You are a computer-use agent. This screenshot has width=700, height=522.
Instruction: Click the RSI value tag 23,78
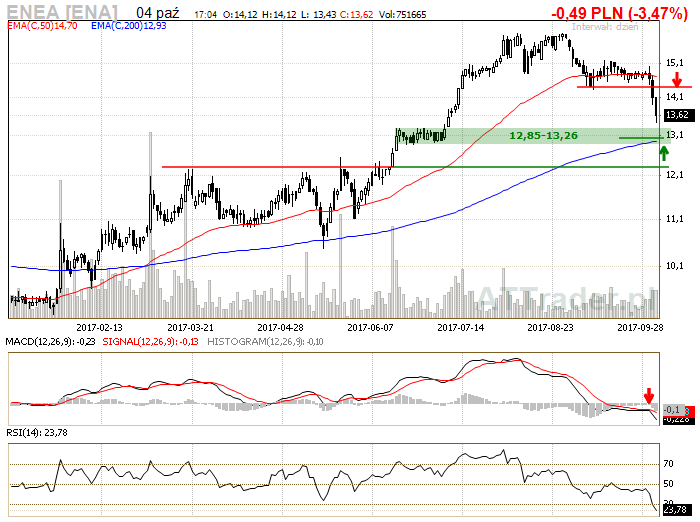[x=675, y=509]
